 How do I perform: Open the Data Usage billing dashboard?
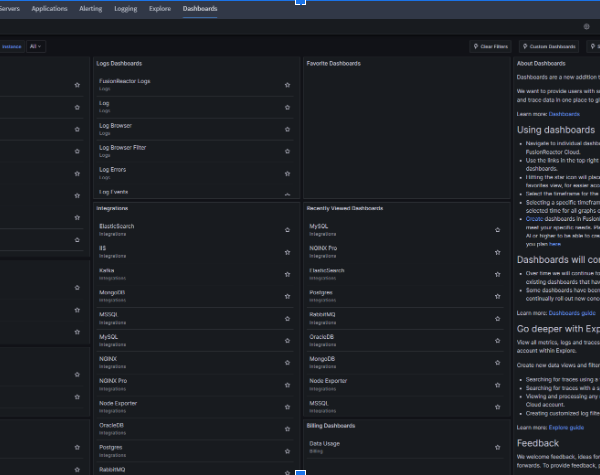(x=324, y=444)
